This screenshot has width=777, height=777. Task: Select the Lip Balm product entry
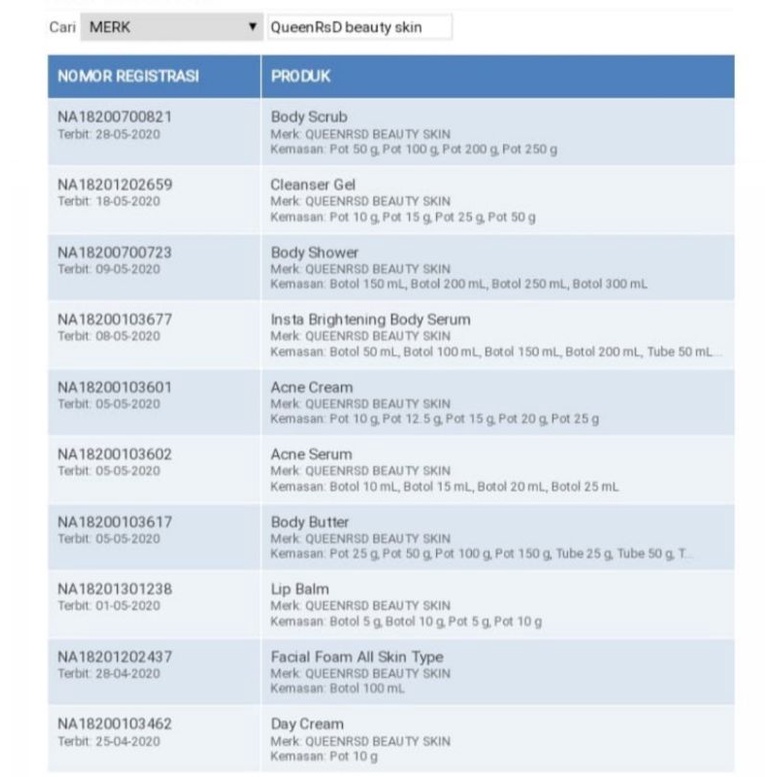300,589
